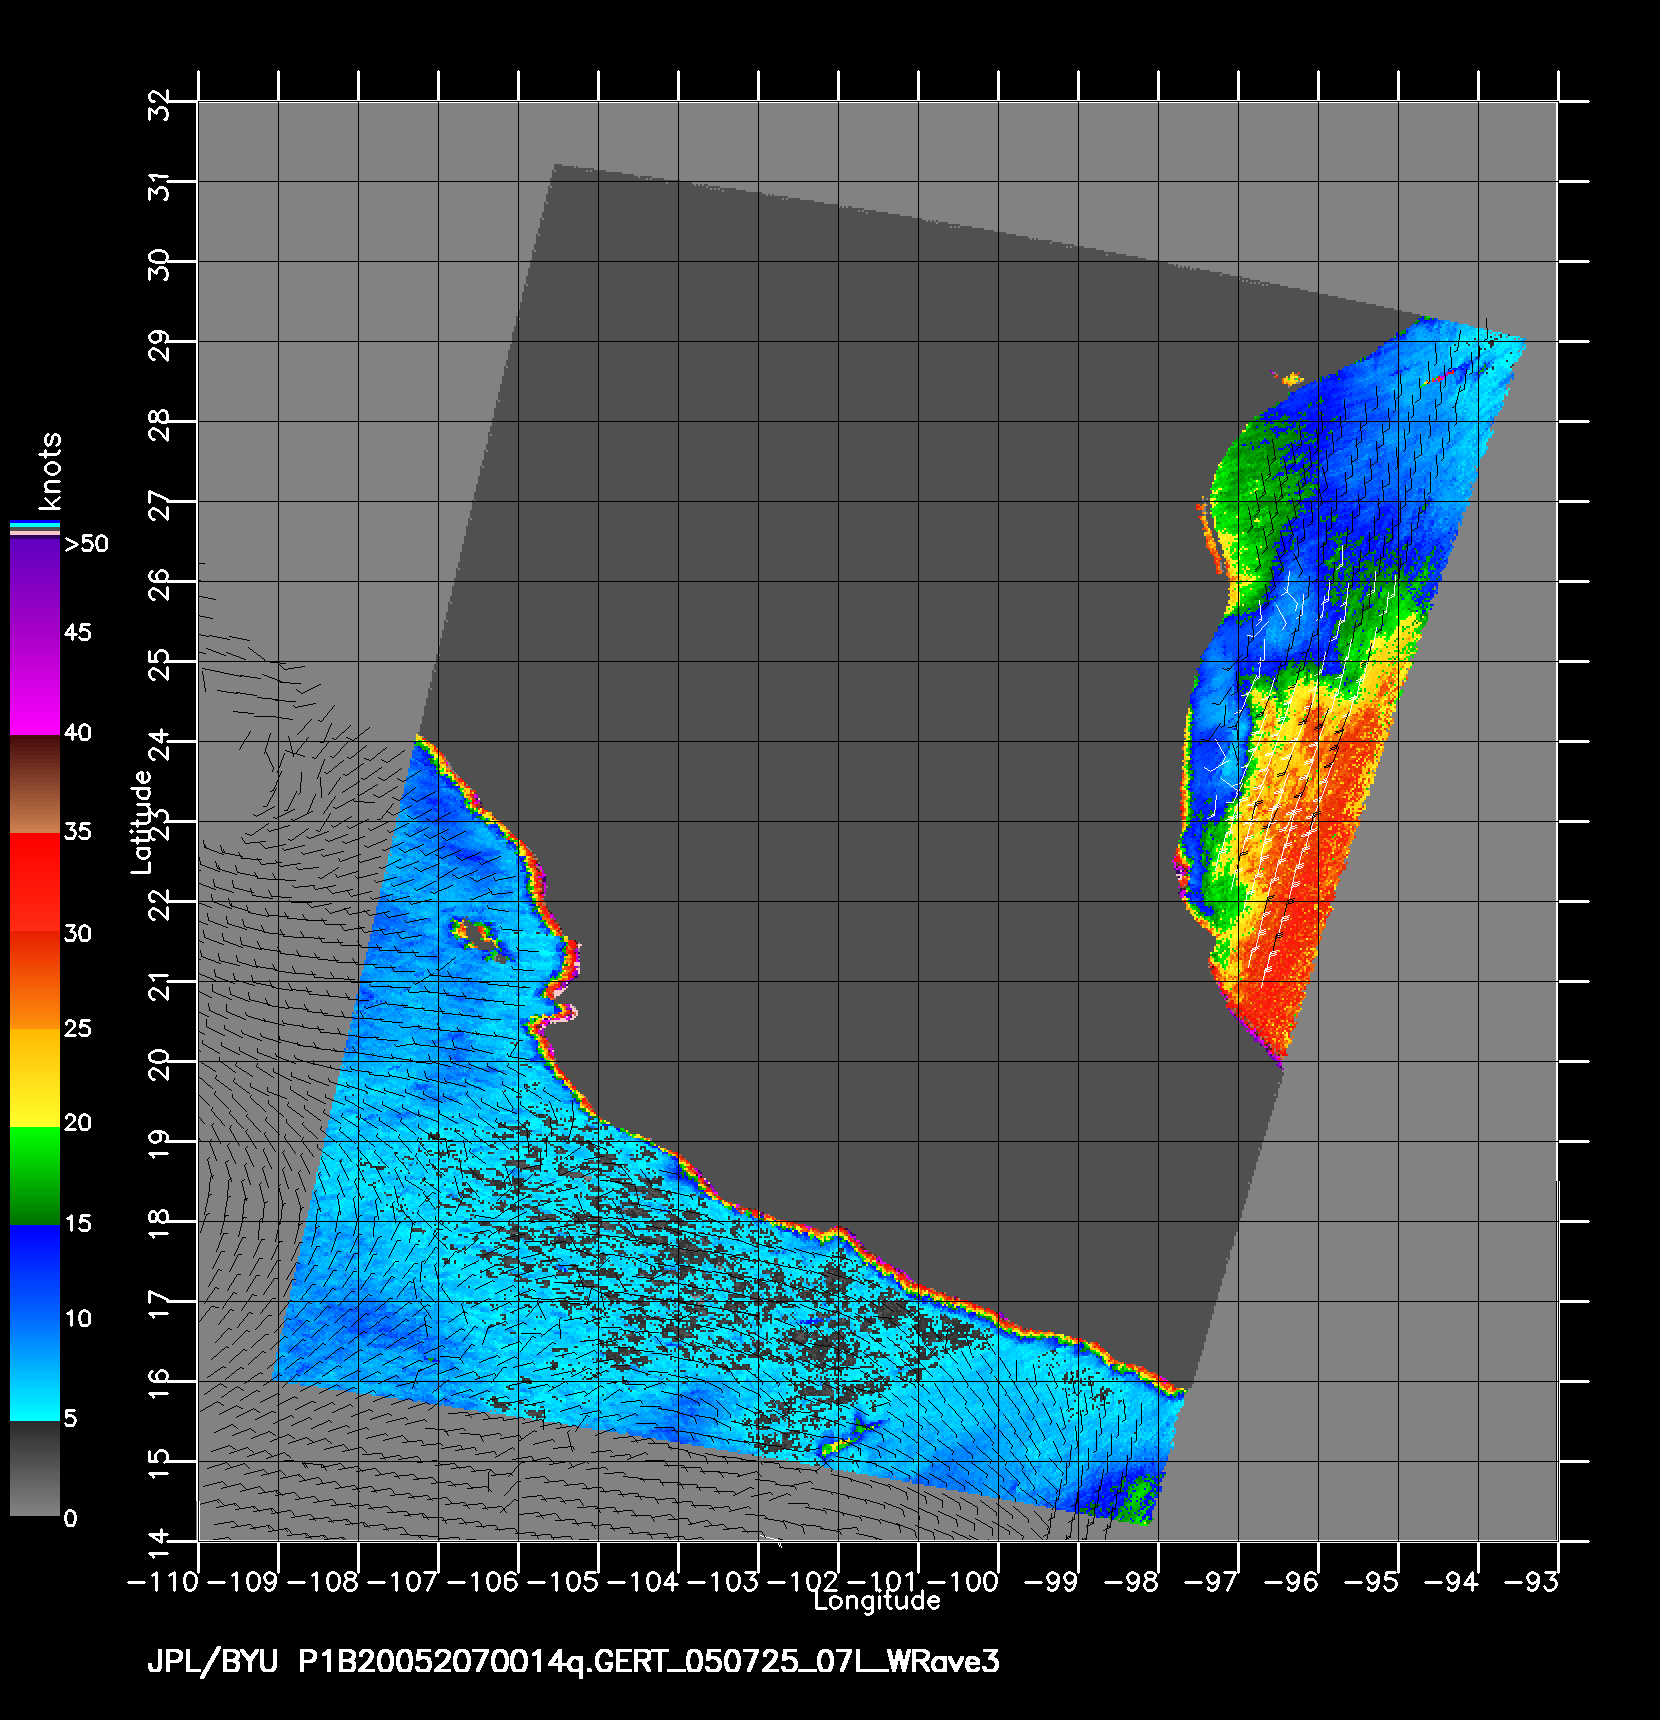Click the cyan 5–10 knots color band
The width and height of the screenshot is (1660, 1720).
tap(35, 1371)
